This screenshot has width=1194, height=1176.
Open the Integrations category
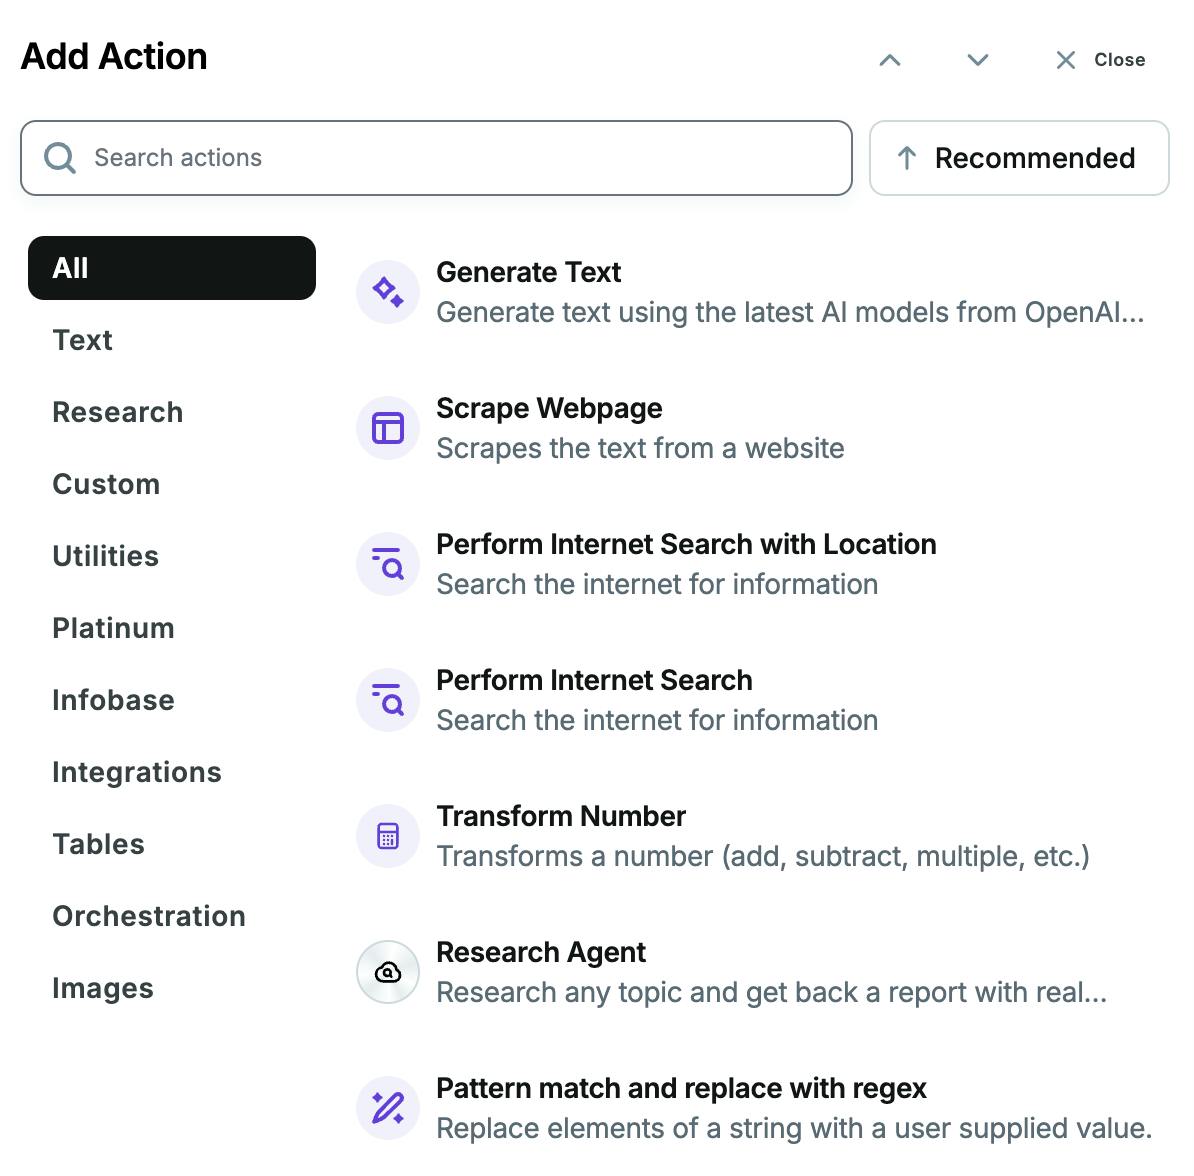(x=137, y=772)
